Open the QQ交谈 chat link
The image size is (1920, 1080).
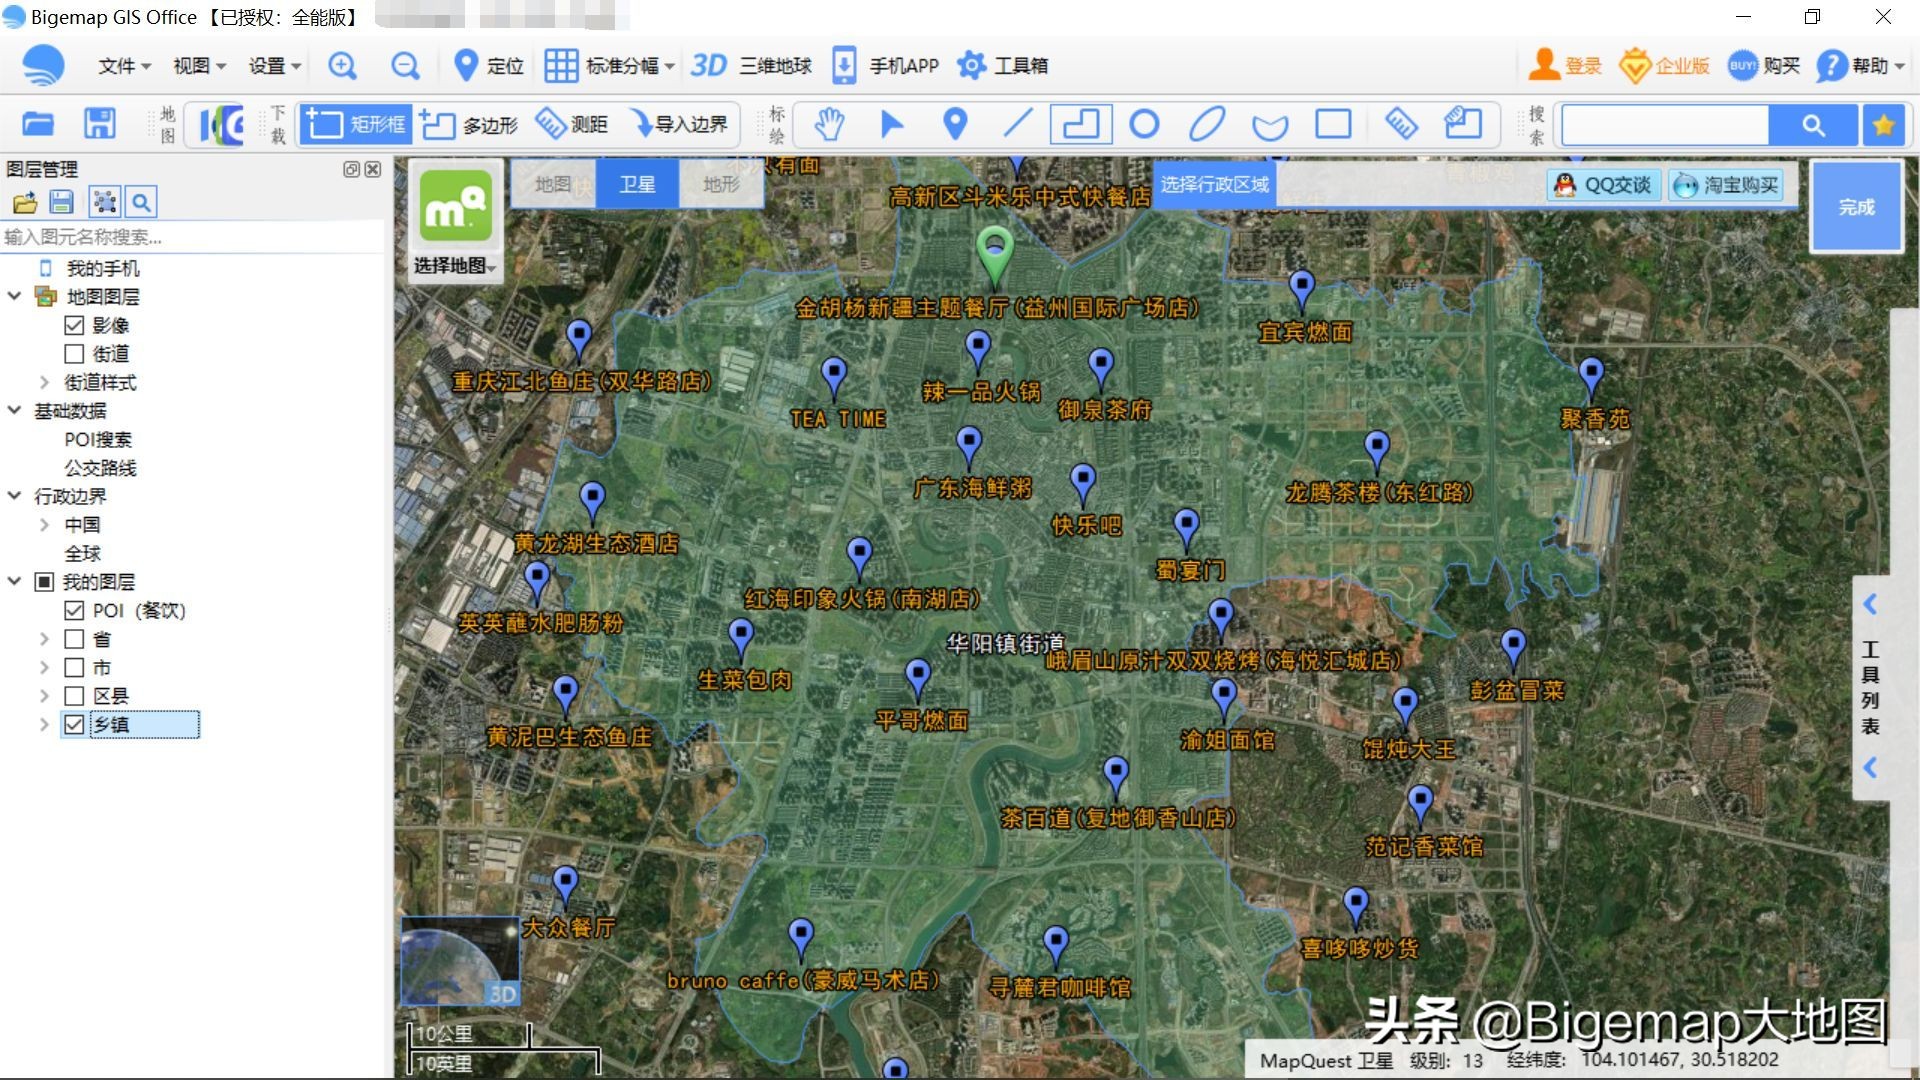pos(1603,185)
